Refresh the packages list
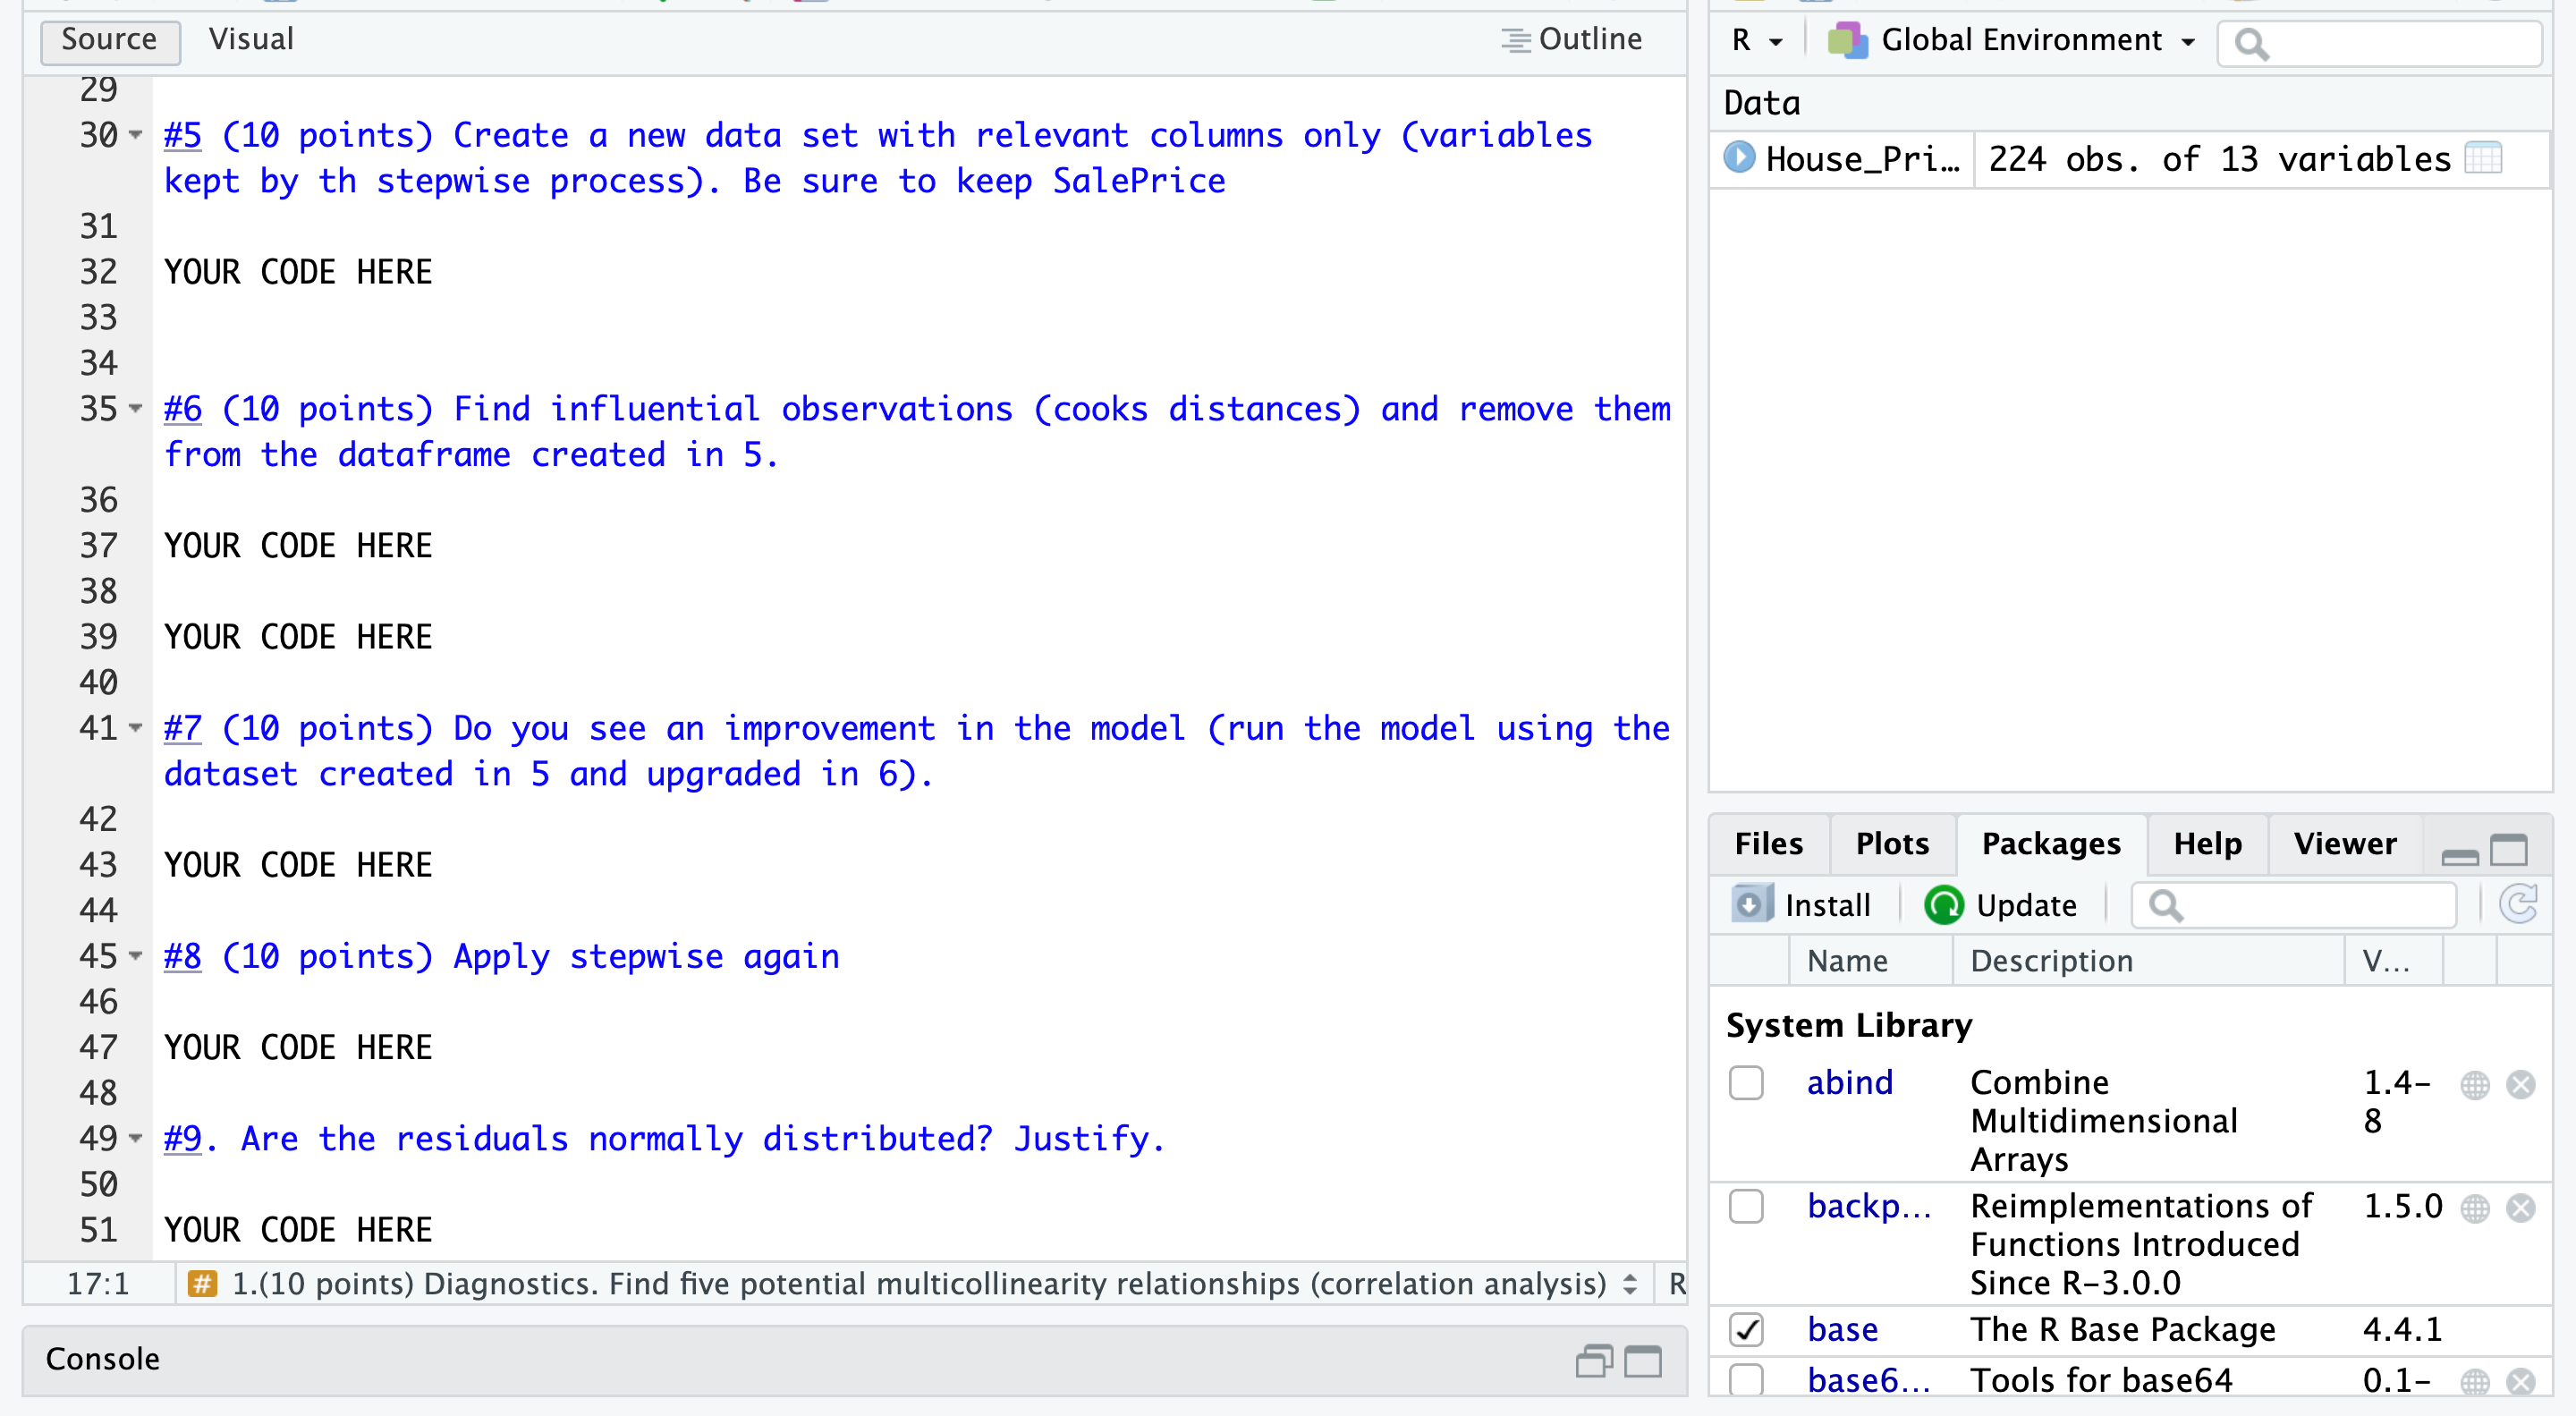Screen dimensions: 2576x1416 pyautogui.click(x=2517, y=905)
